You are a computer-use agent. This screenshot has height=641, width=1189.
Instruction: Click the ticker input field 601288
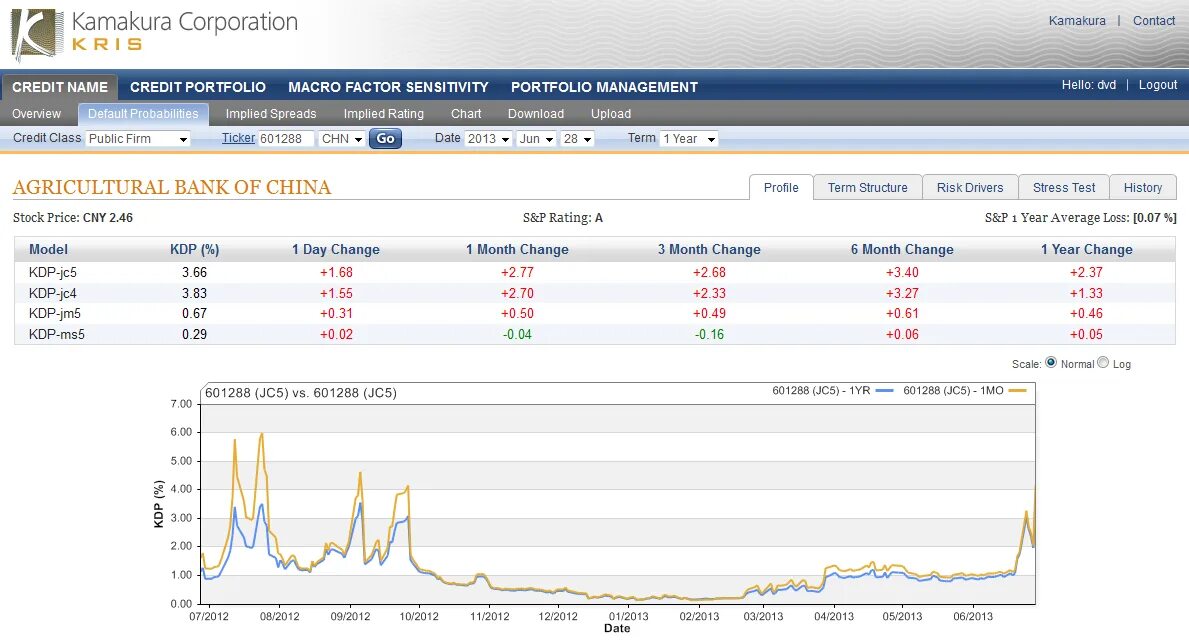point(286,139)
